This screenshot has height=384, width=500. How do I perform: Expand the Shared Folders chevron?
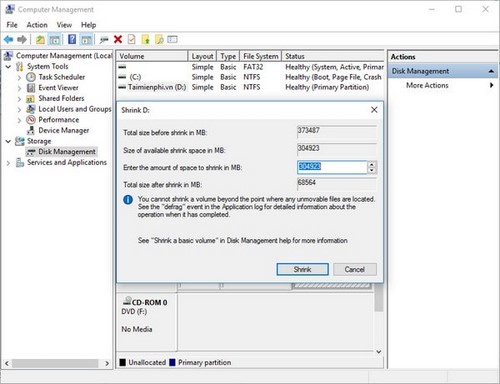[19, 99]
